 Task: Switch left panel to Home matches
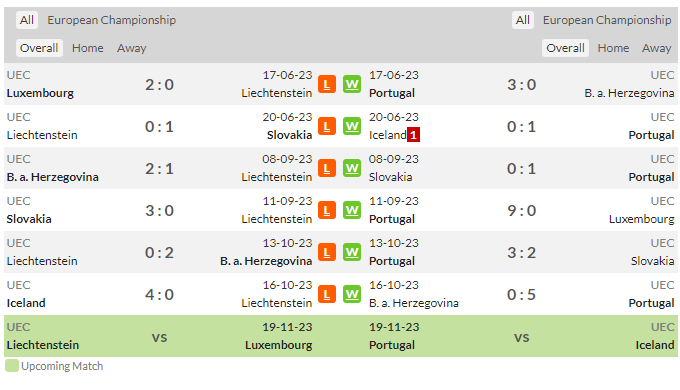tap(88, 48)
